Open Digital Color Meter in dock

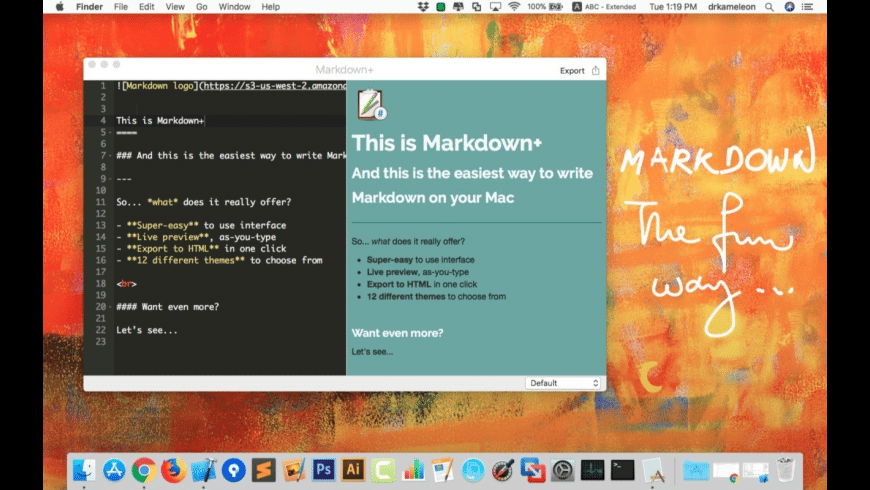[503, 470]
